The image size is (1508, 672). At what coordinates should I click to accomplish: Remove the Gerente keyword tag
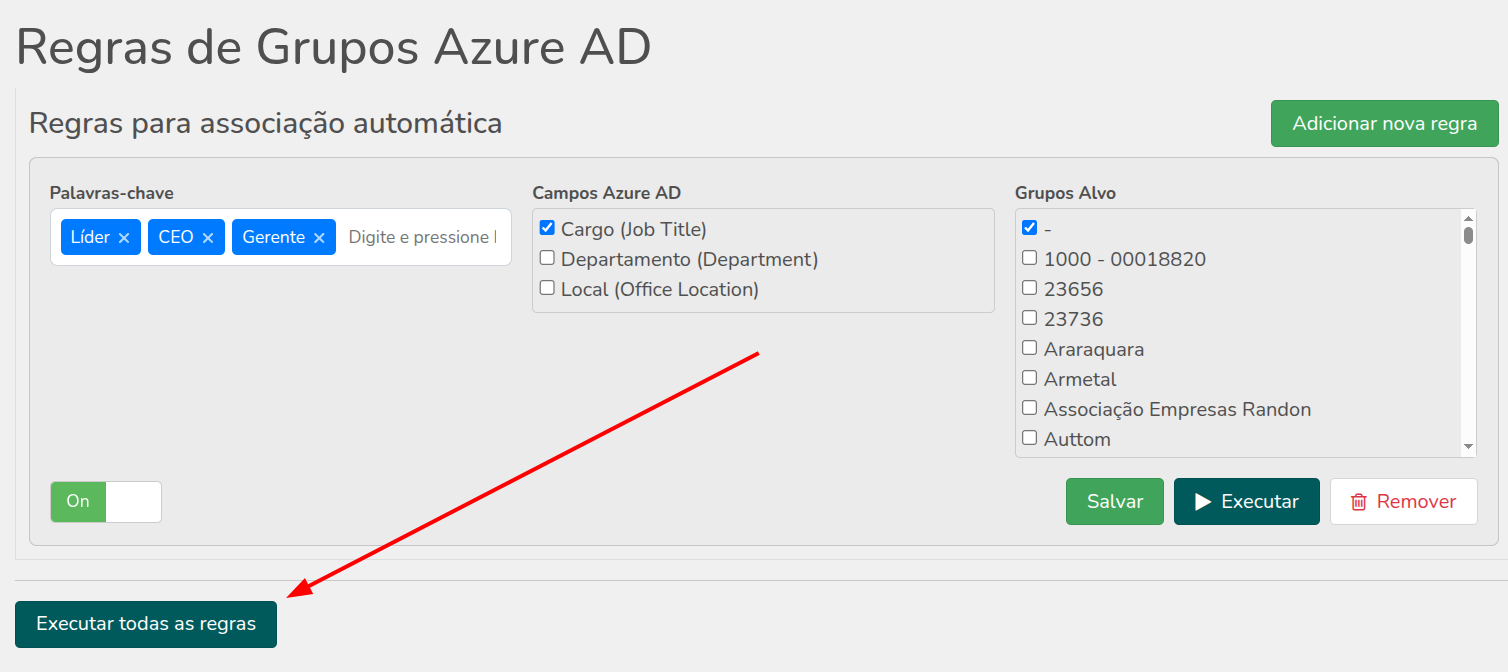(319, 238)
